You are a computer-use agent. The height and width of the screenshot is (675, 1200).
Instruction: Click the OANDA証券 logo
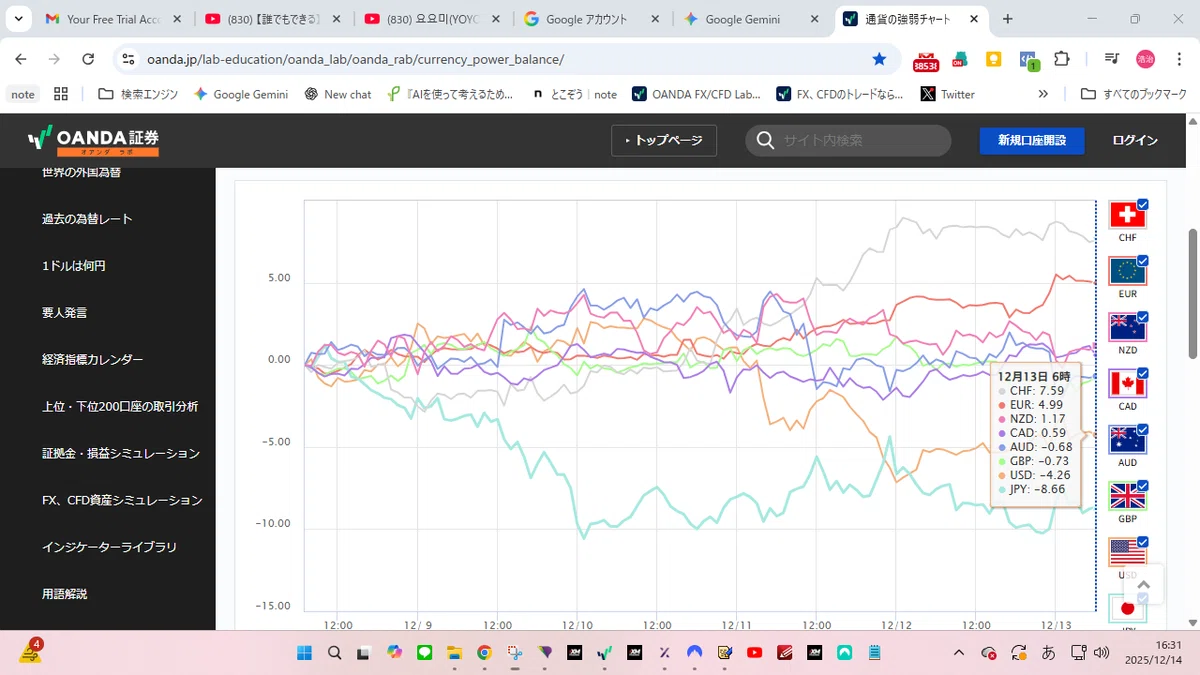pos(93,141)
